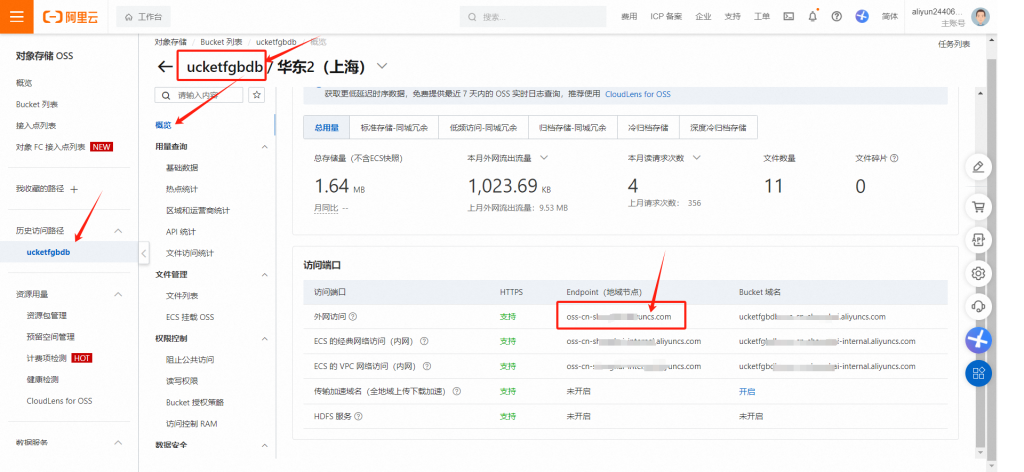Open 接入点列表 in sidebar
The width and height of the screenshot is (1024, 472).
coord(36,125)
